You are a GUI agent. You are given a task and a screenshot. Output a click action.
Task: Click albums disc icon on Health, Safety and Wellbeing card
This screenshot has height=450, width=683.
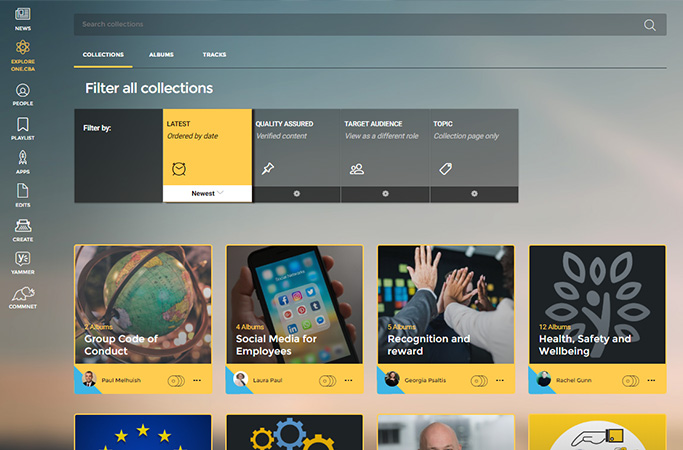click(631, 381)
